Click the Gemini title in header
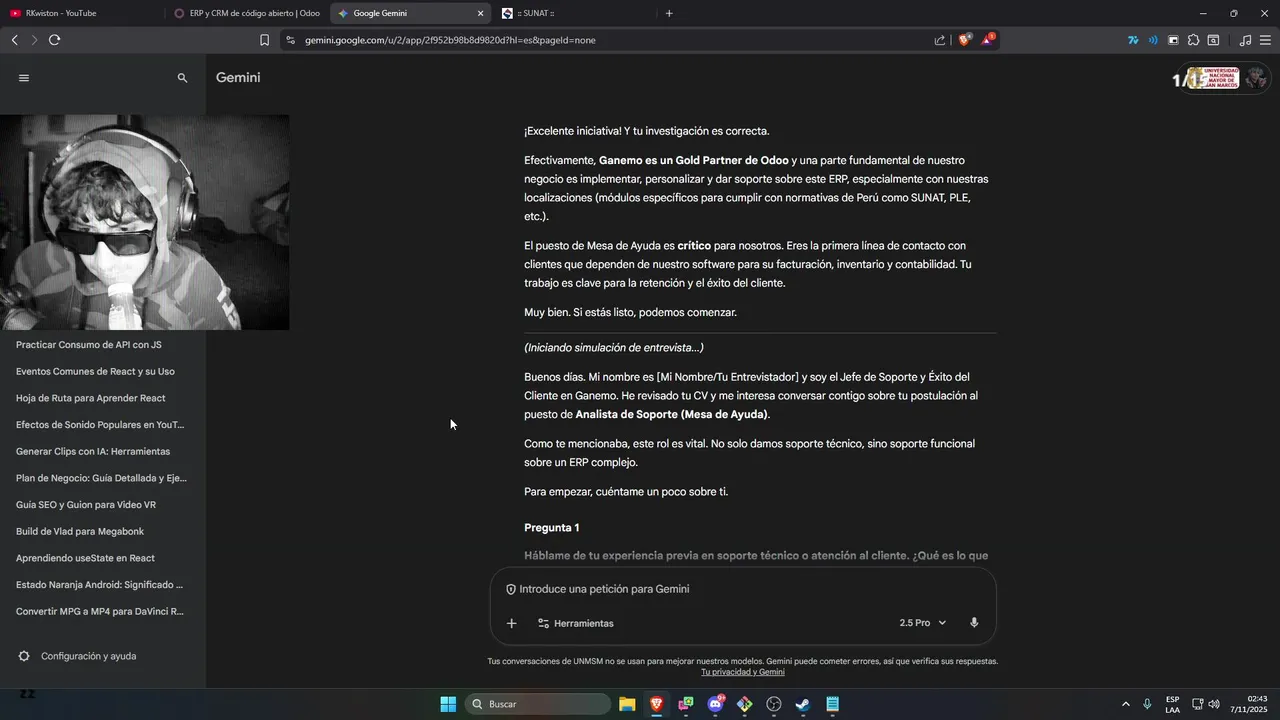The image size is (1280, 720). coord(238,77)
